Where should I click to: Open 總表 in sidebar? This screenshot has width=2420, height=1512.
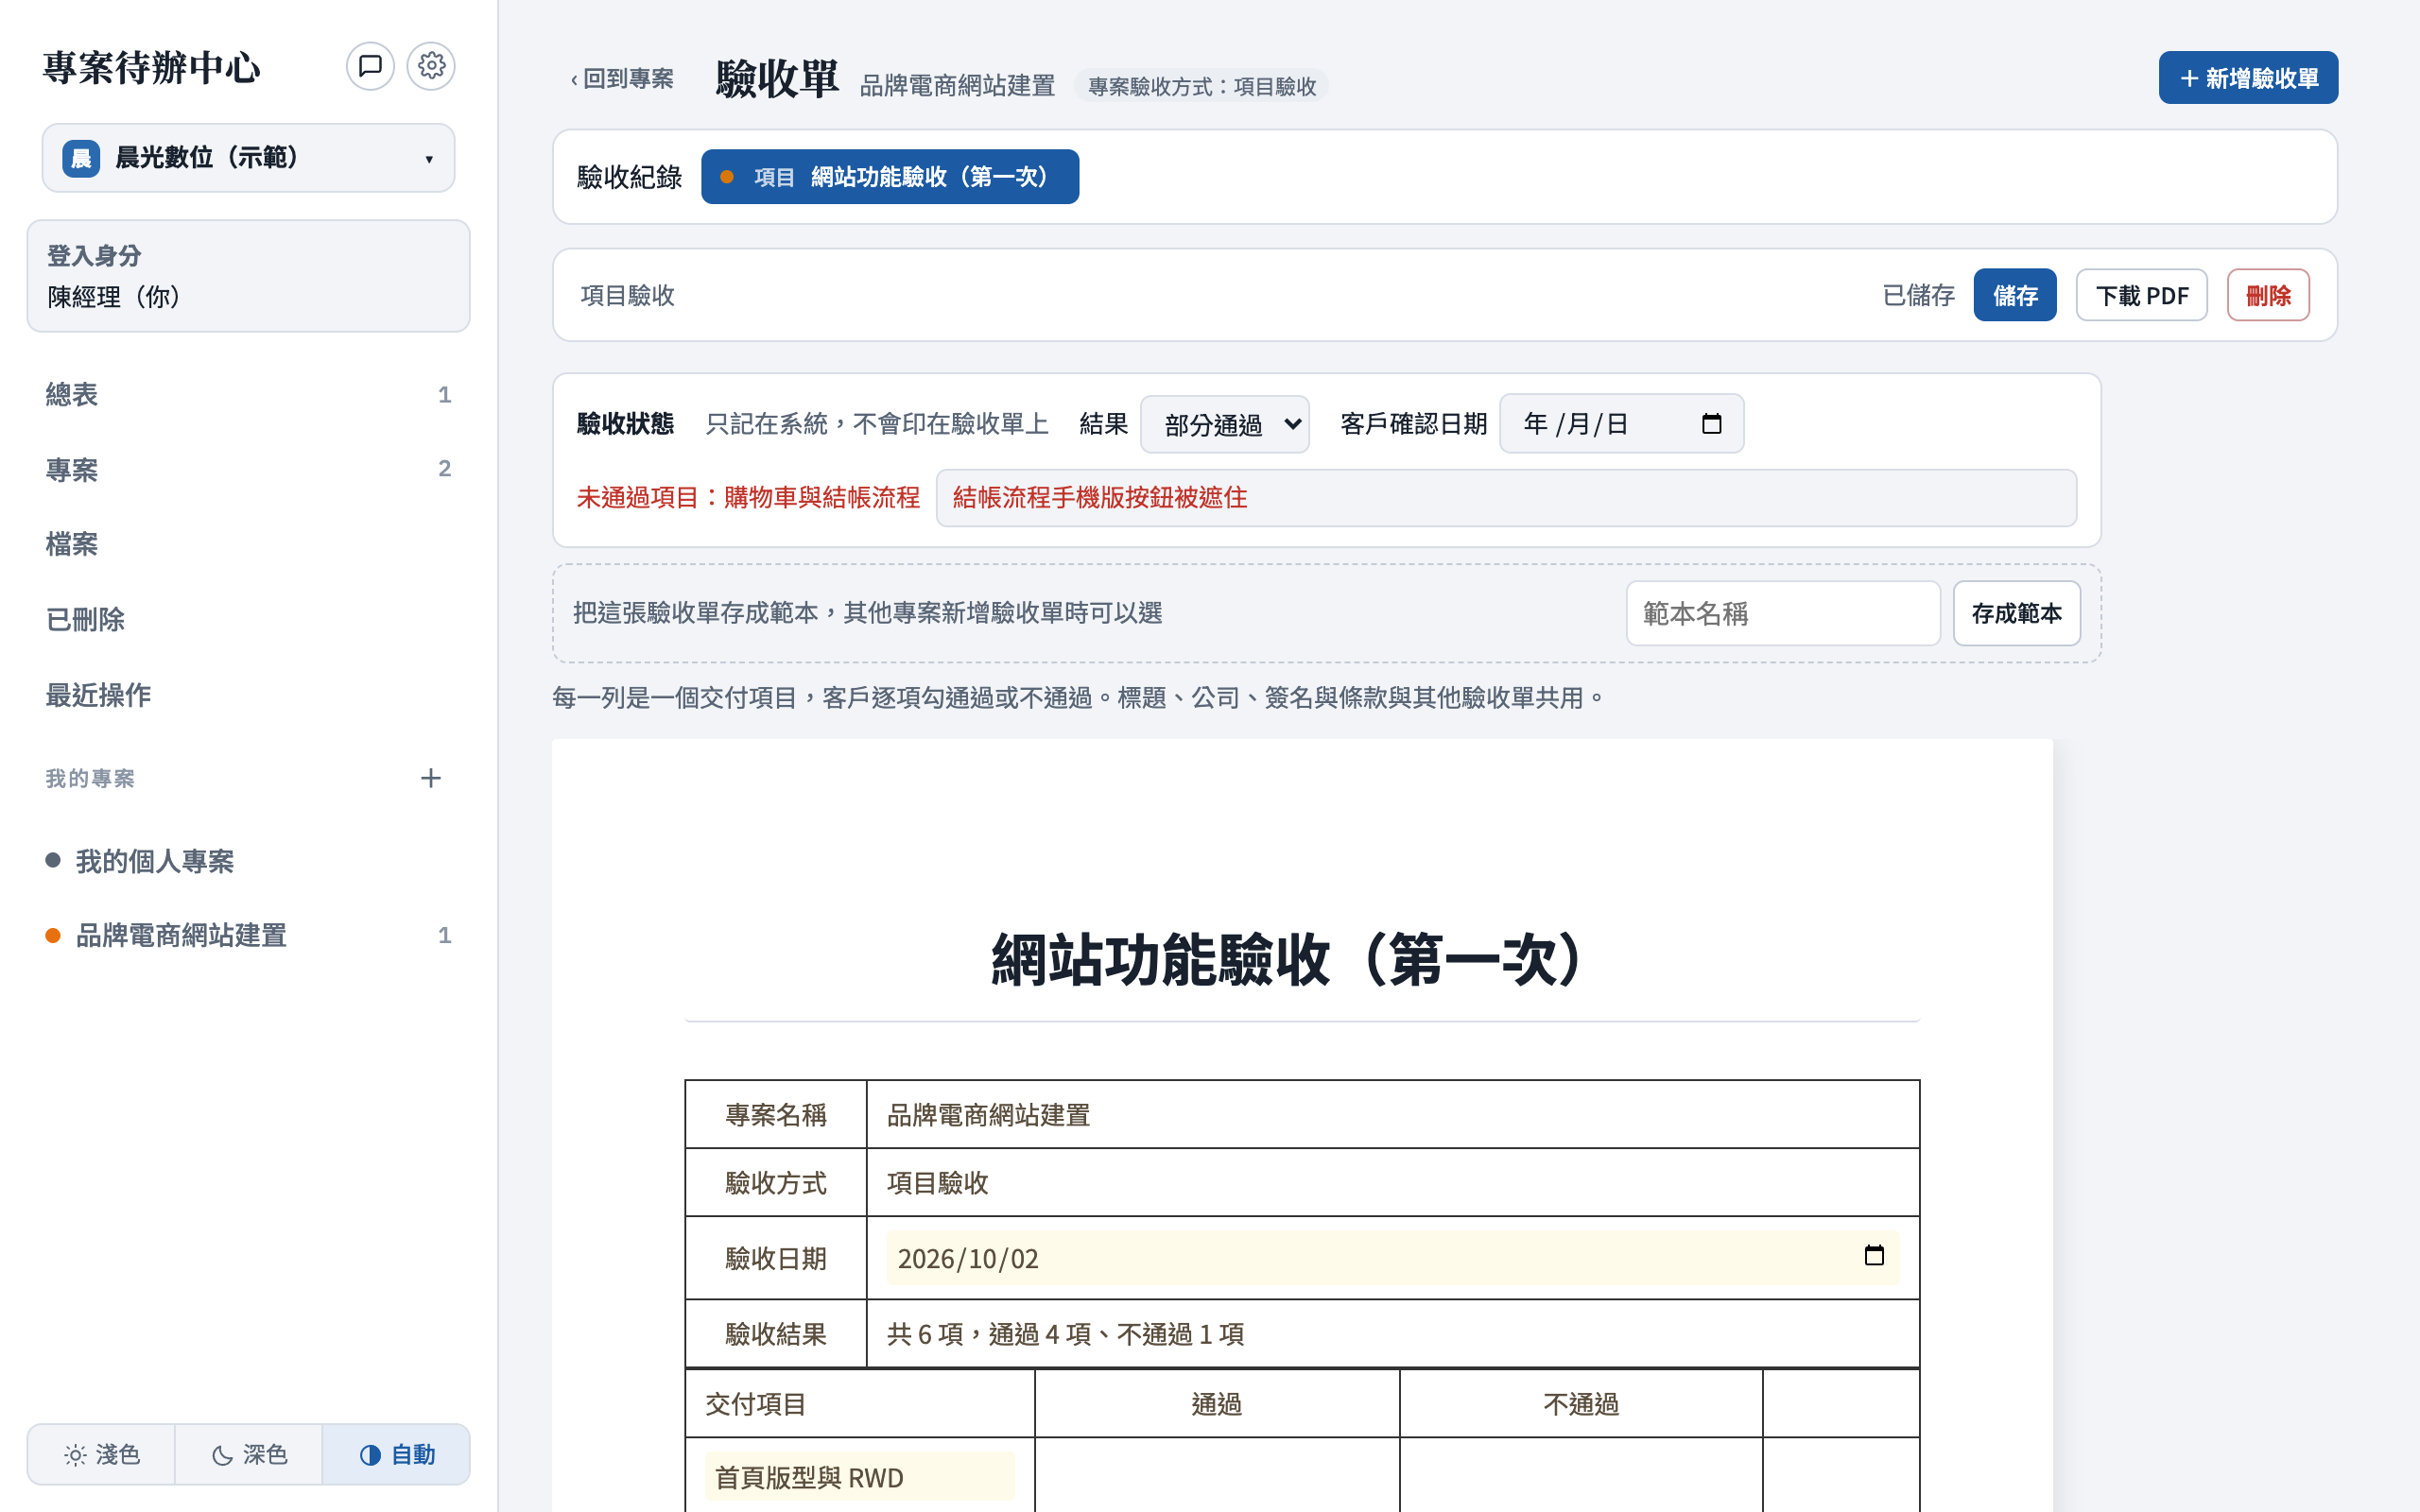(x=248, y=394)
